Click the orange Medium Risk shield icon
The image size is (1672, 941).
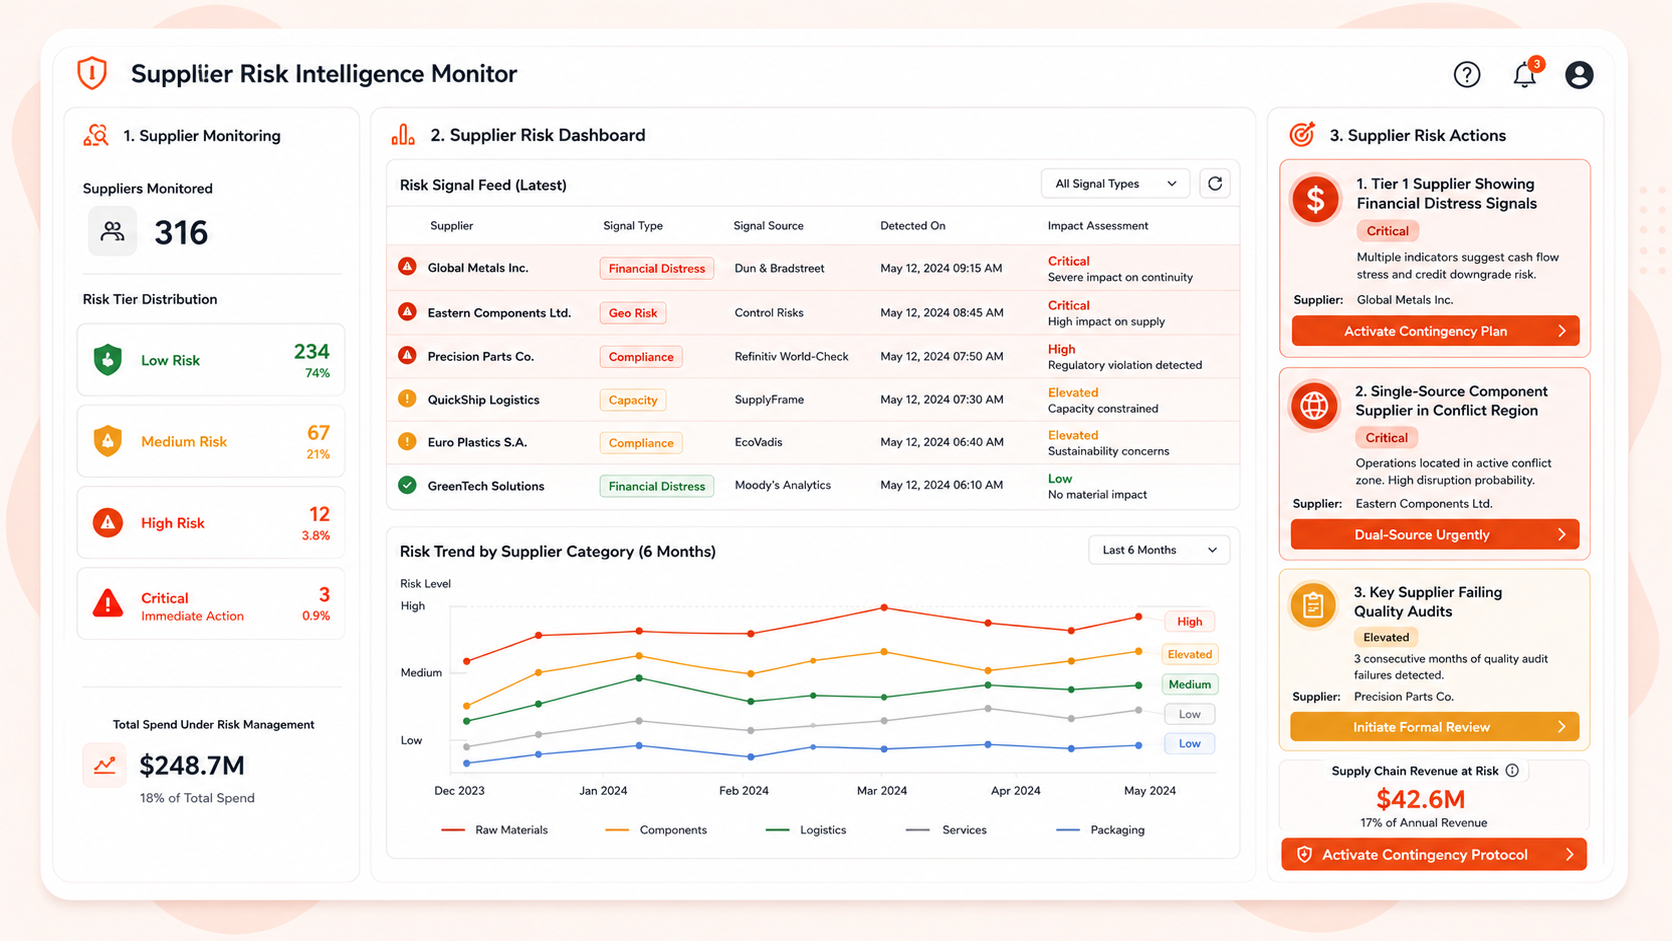point(108,441)
